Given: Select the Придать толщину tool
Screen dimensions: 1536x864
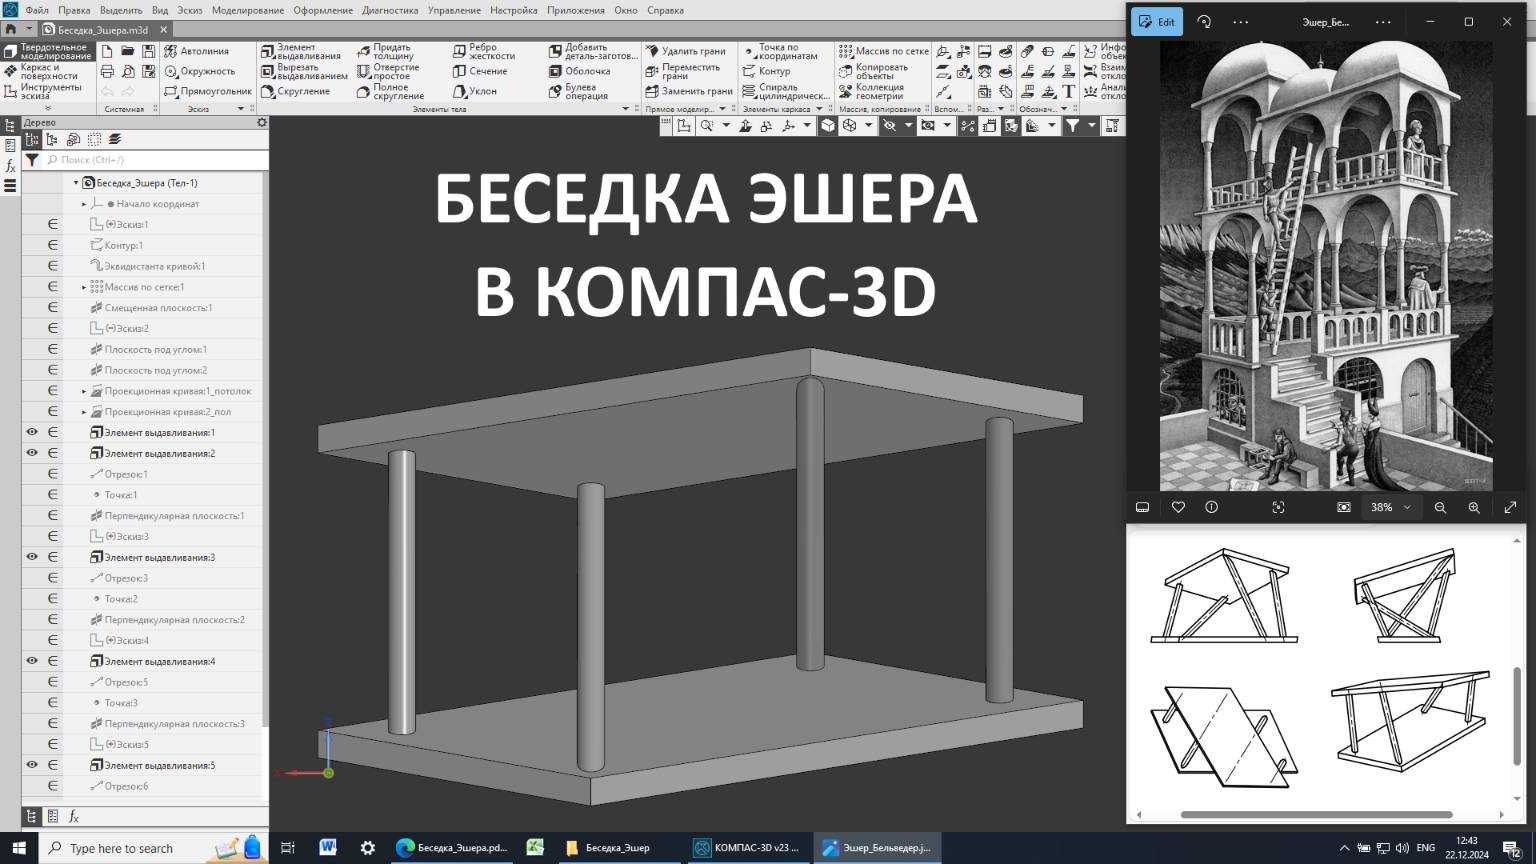Looking at the screenshot, I should (384, 51).
